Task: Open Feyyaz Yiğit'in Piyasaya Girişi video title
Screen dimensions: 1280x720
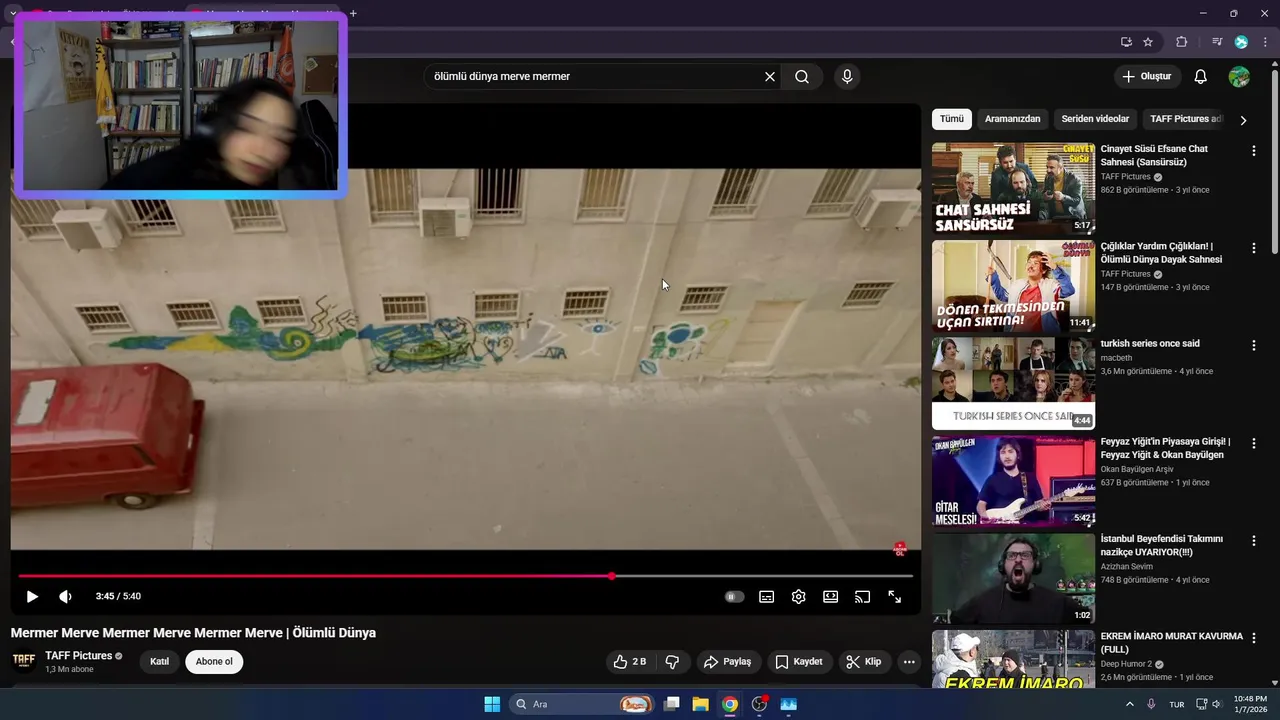Action: pos(1166,448)
